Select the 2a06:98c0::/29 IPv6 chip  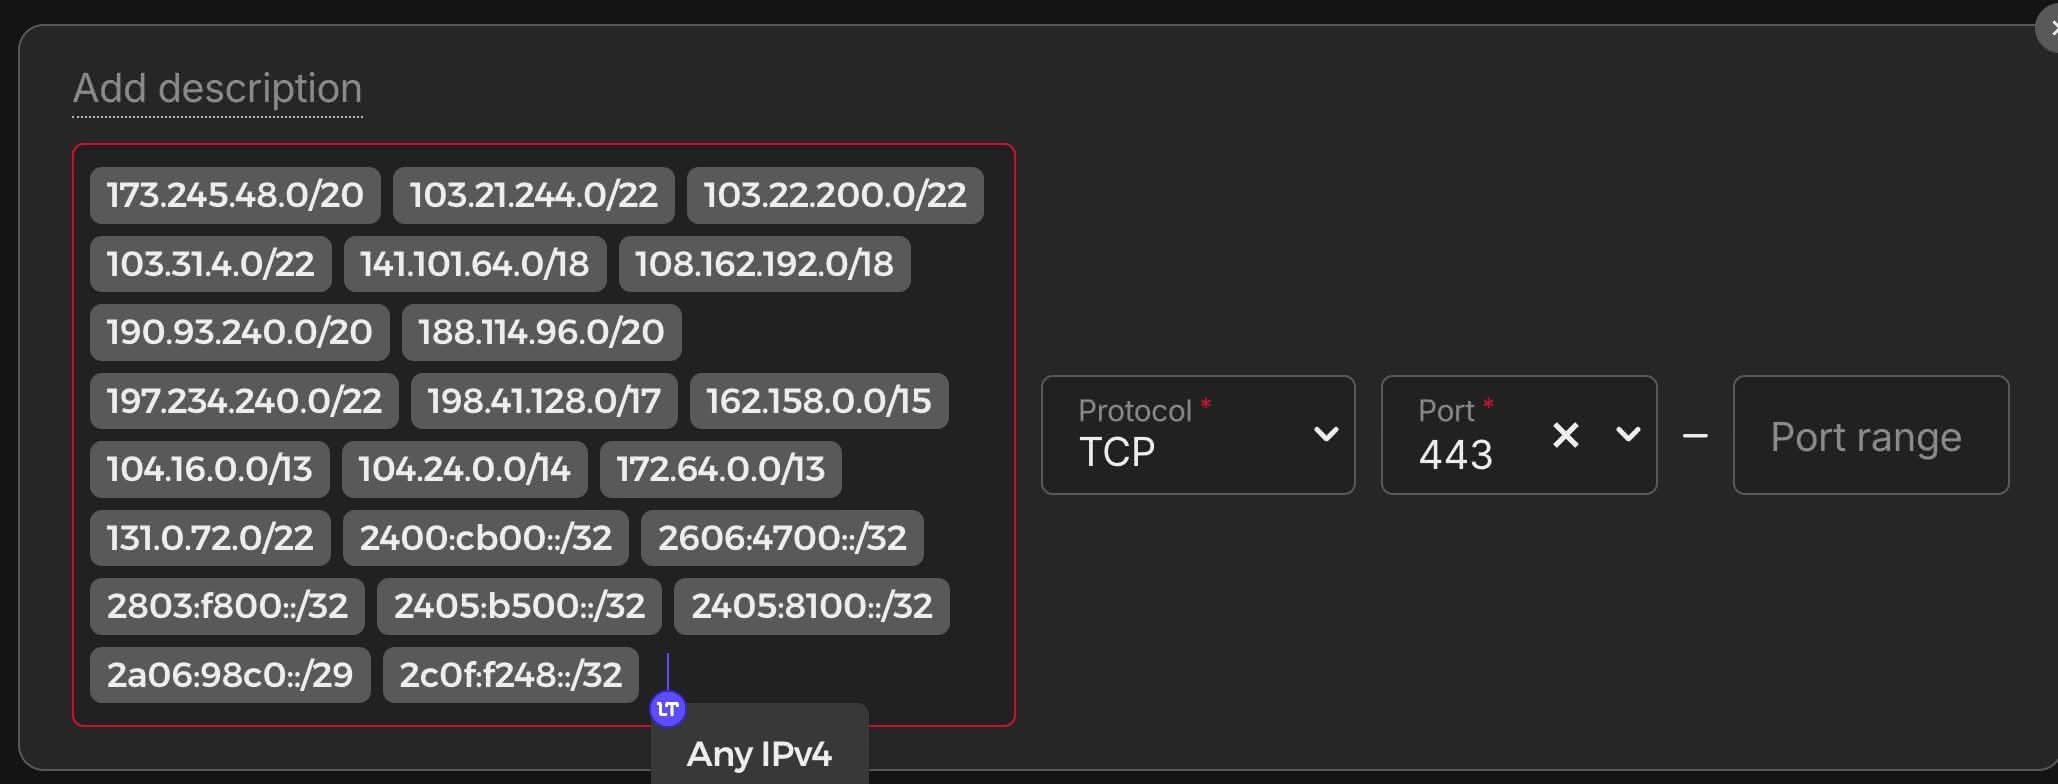tap(230, 675)
